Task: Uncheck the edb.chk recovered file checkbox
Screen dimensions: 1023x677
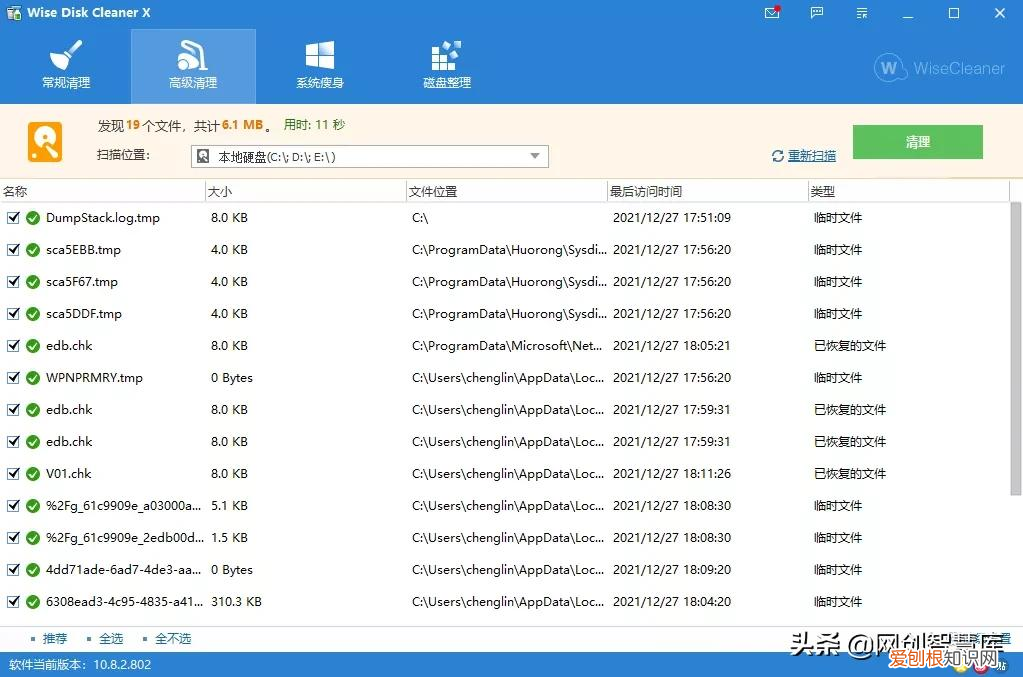Action: [x=14, y=345]
